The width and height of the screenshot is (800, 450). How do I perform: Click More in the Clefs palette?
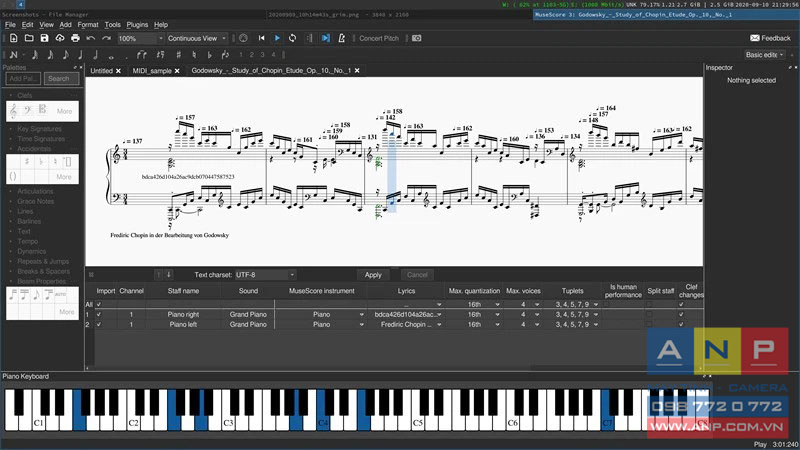click(64, 111)
